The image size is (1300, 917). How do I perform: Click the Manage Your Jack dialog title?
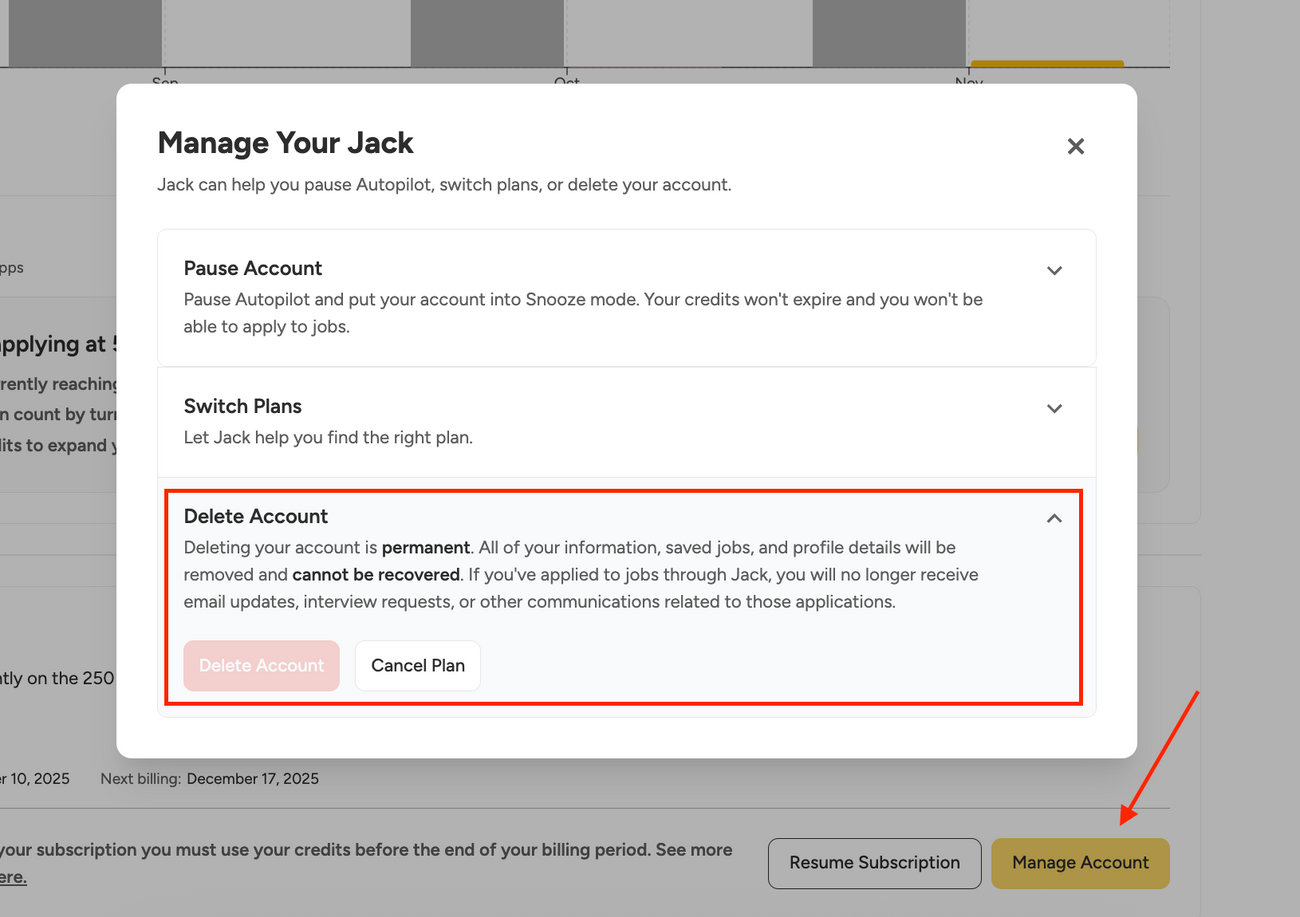pos(286,143)
